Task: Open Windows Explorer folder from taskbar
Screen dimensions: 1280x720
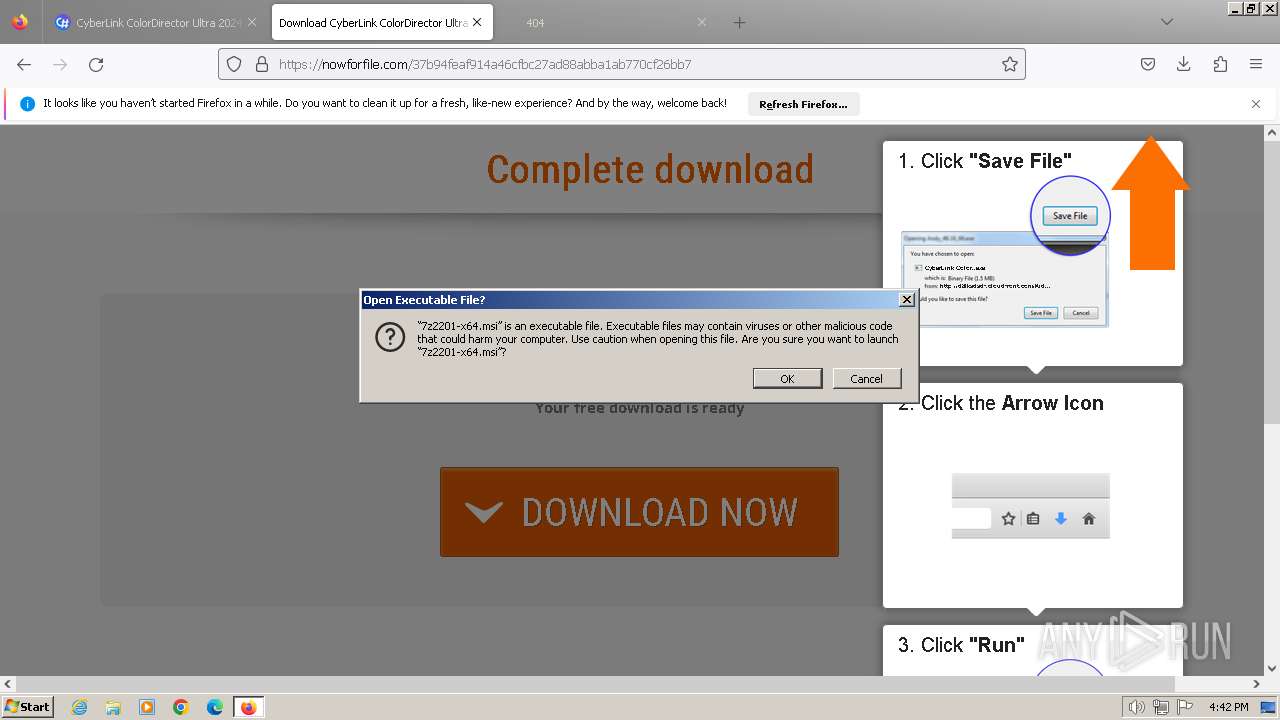Action: (113, 707)
